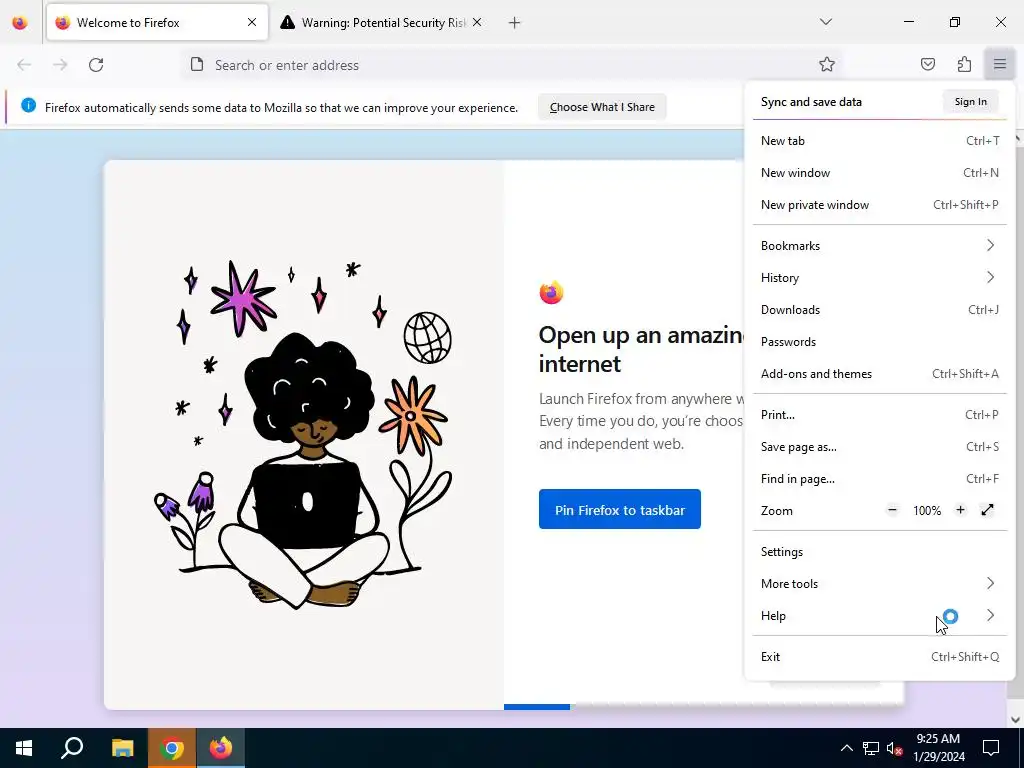
Task: Select New tab menu item
Action: coord(880,140)
